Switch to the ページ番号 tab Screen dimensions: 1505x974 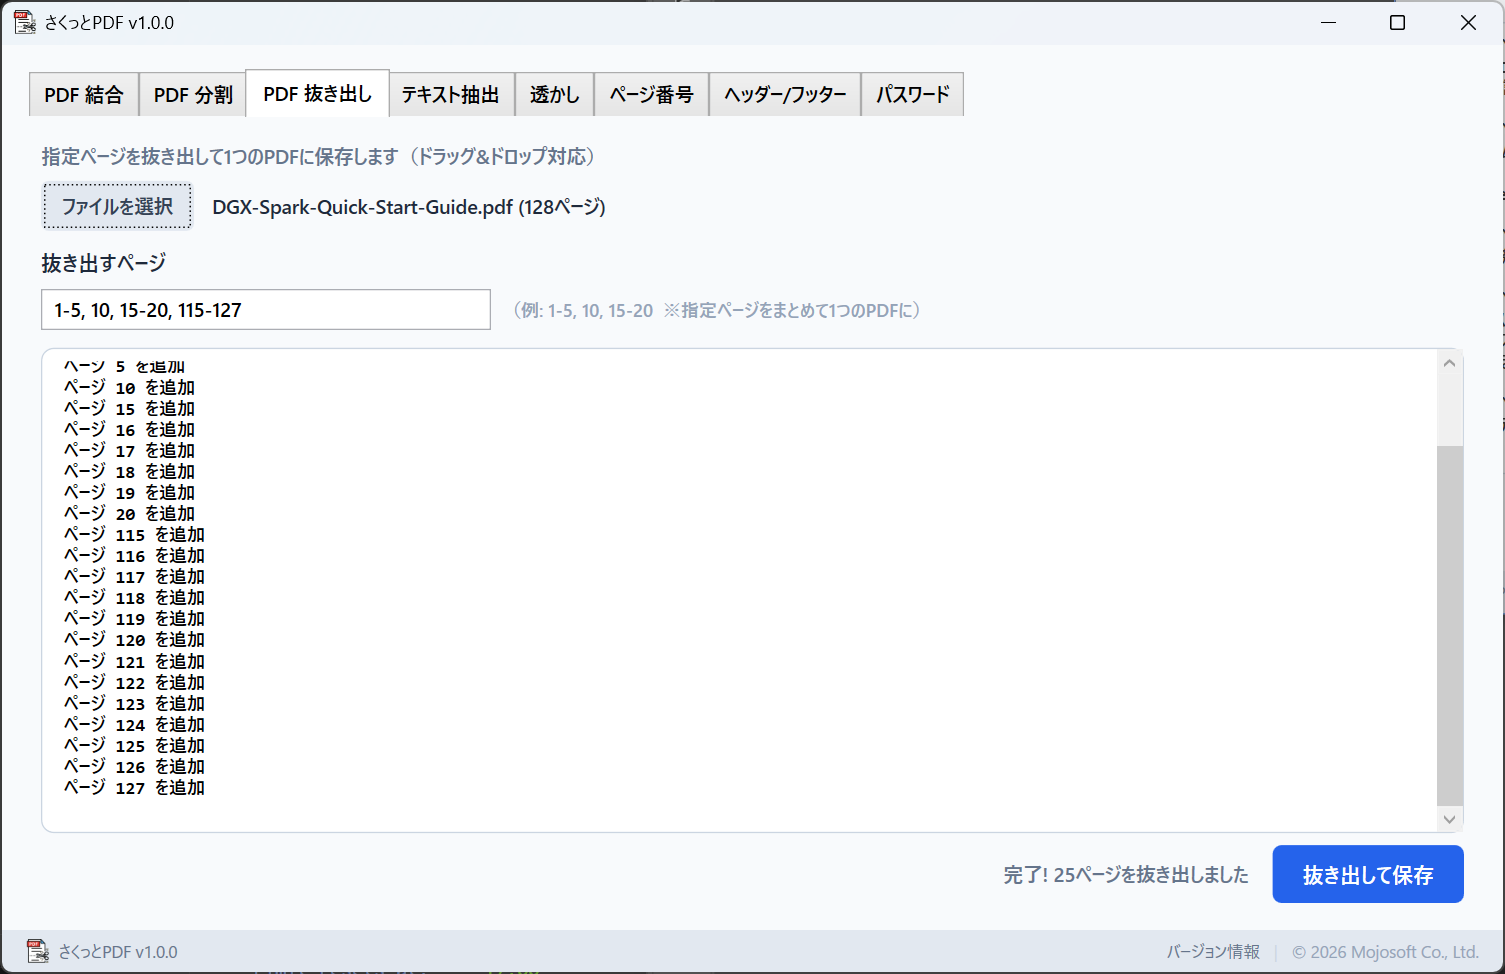[651, 95]
